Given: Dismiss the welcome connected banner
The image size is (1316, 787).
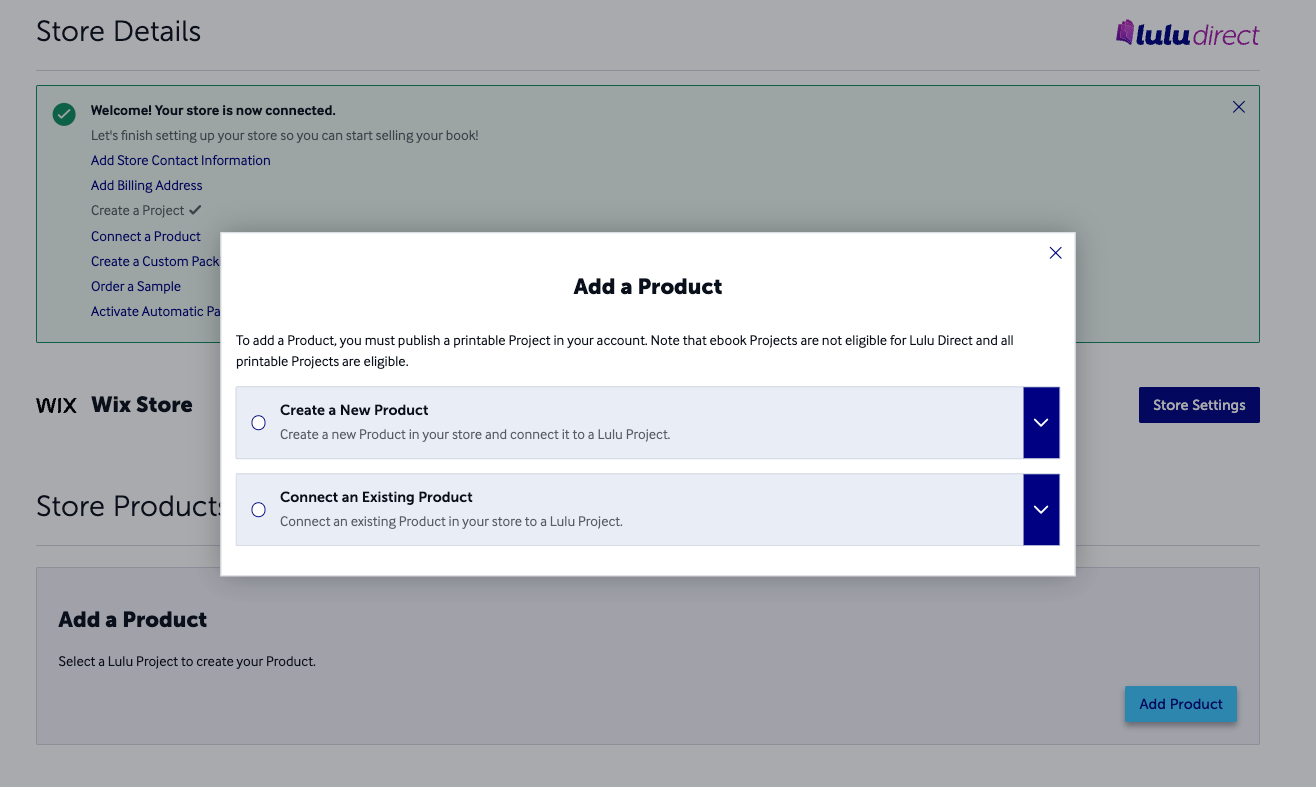Looking at the screenshot, I should tap(1238, 106).
